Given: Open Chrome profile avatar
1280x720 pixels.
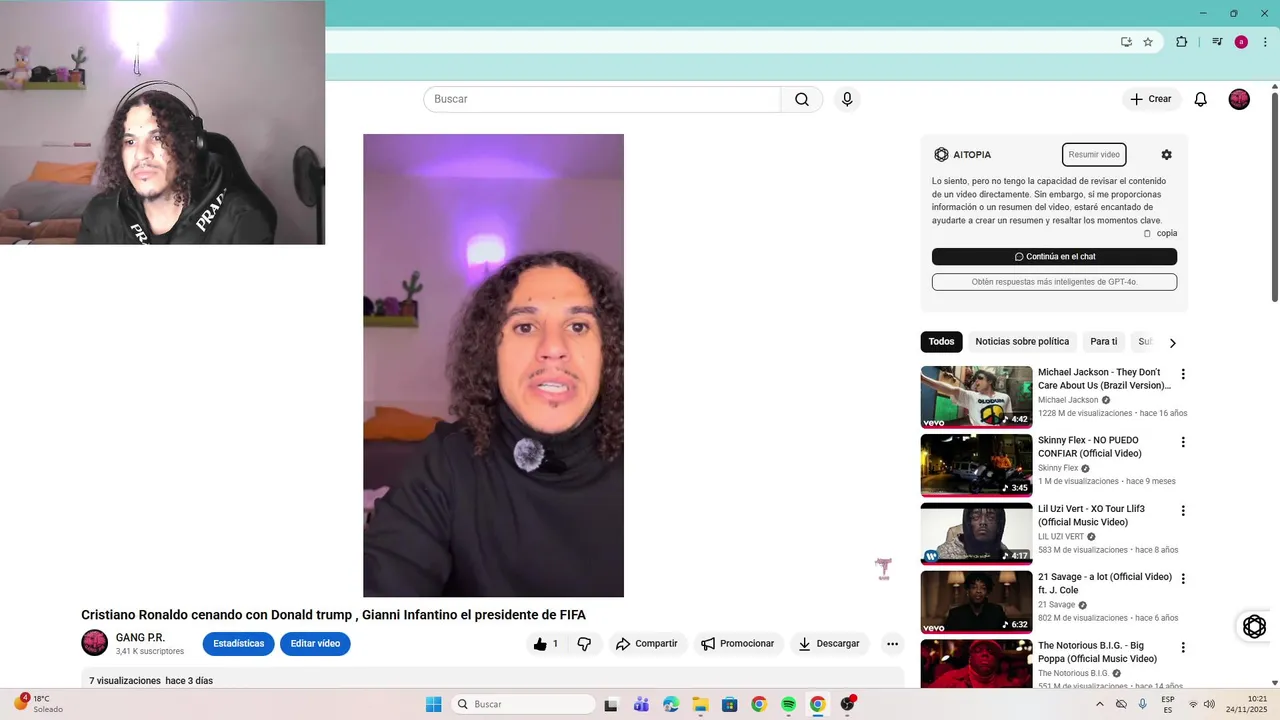Looking at the screenshot, I should coord(1241,42).
